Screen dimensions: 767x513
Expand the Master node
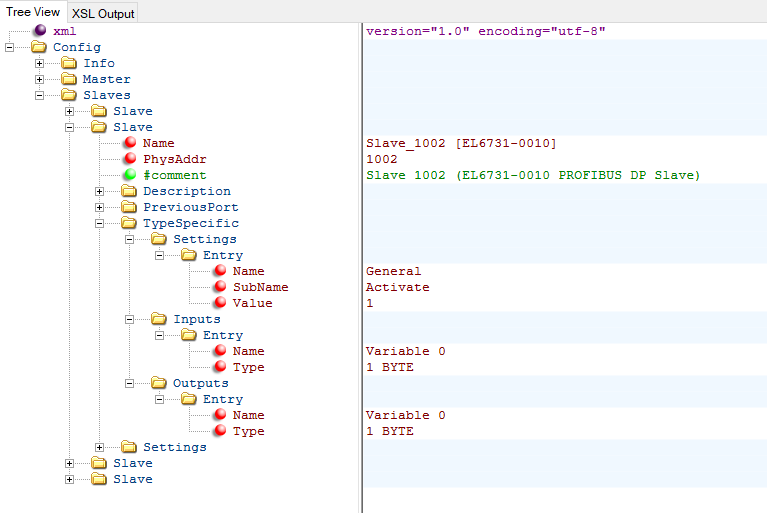coord(40,79)
